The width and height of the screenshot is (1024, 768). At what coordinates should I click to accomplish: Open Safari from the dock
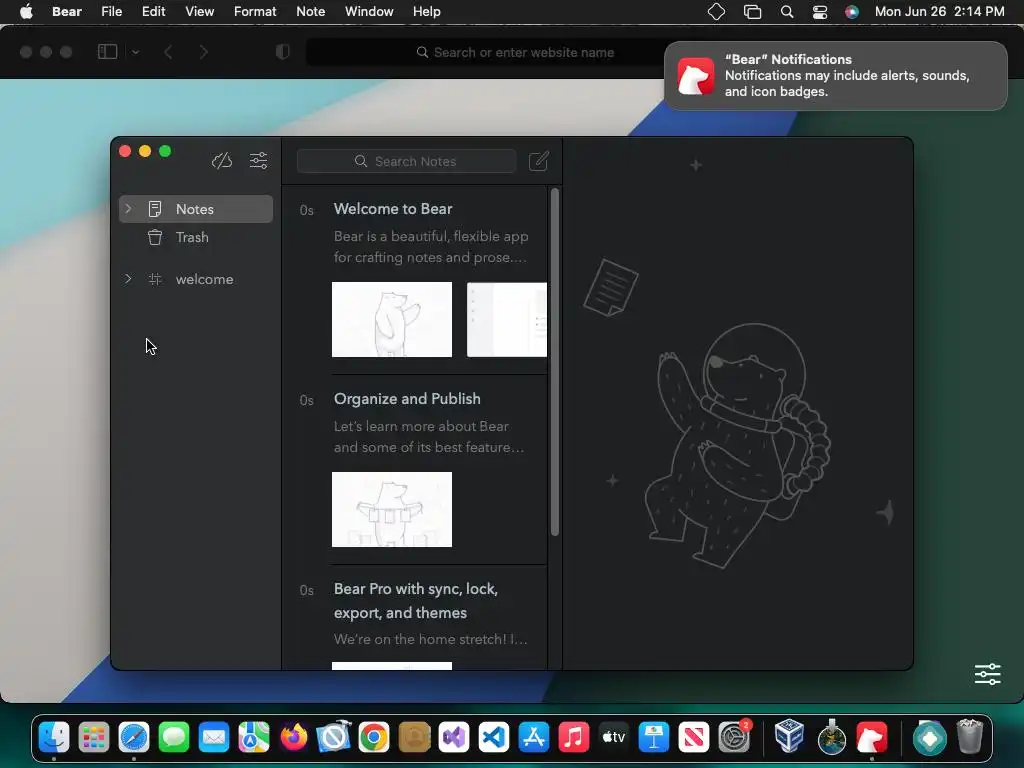point(134,738)
